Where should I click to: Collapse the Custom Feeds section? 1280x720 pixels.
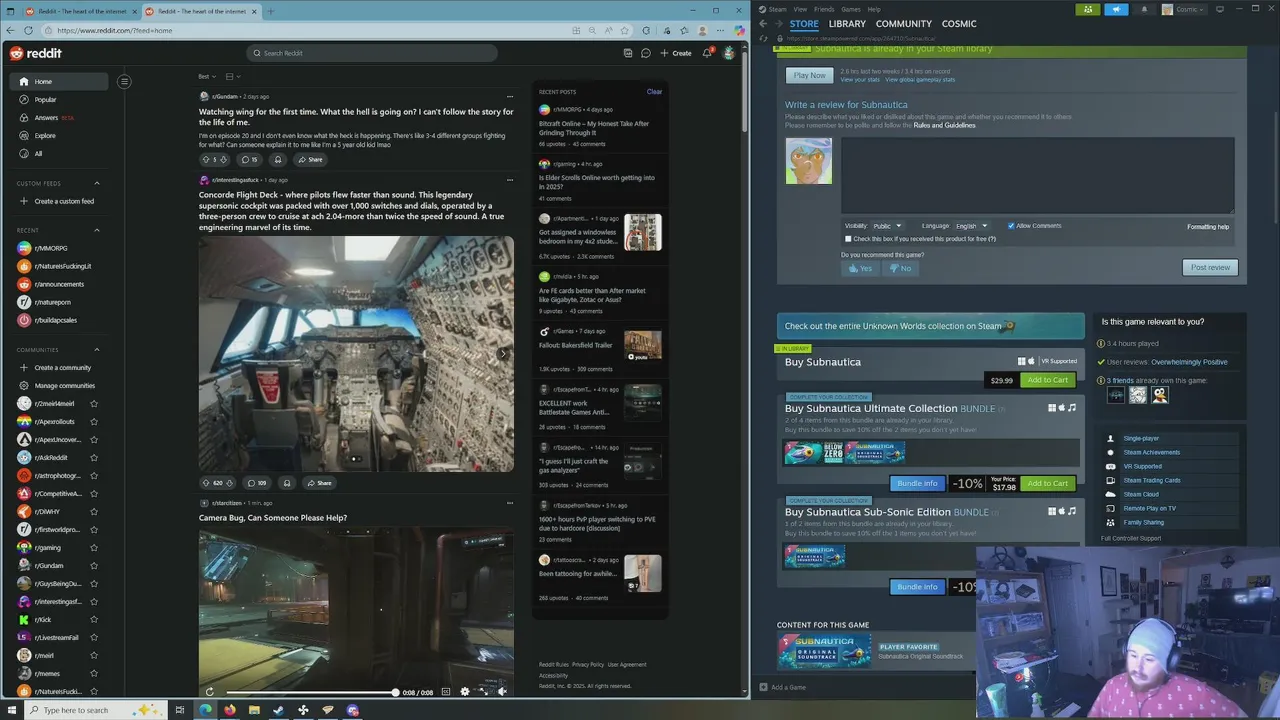coord(97,183)
